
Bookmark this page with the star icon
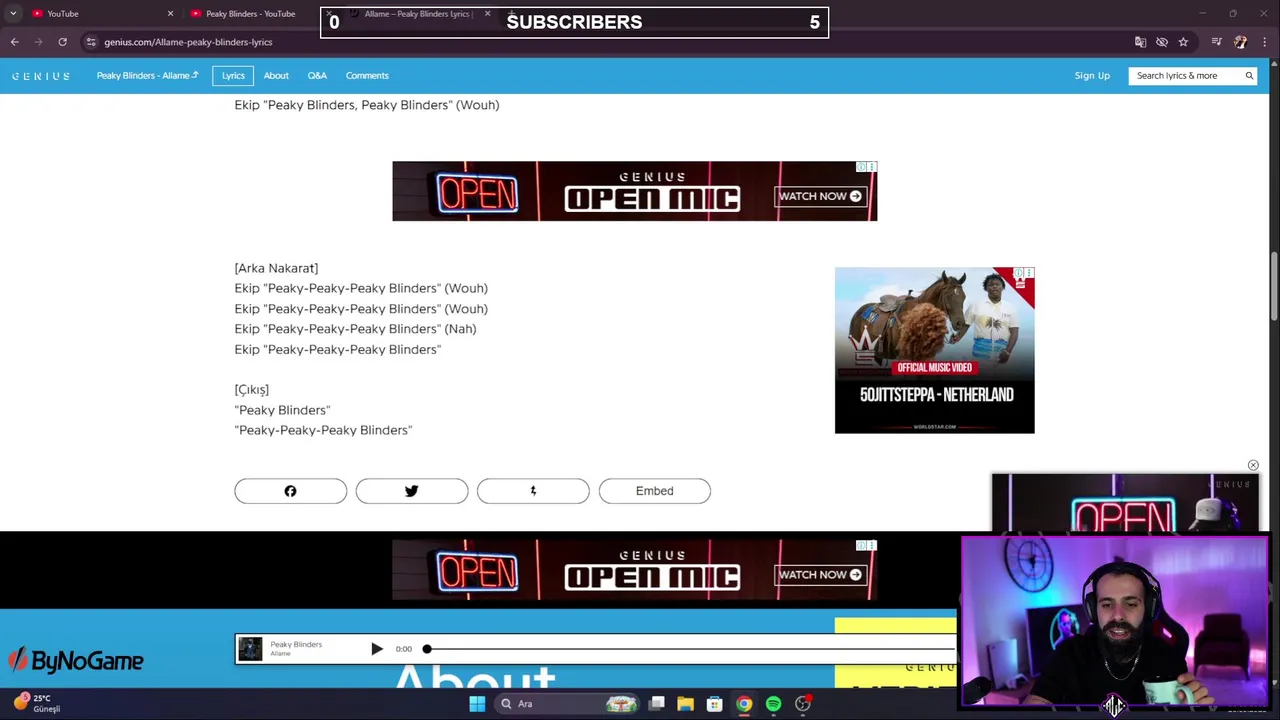point(1183,42)
